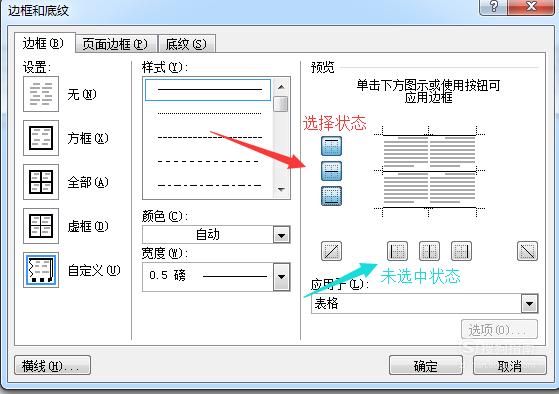Toggle the bottom border button in the preview

click(331, 196)
